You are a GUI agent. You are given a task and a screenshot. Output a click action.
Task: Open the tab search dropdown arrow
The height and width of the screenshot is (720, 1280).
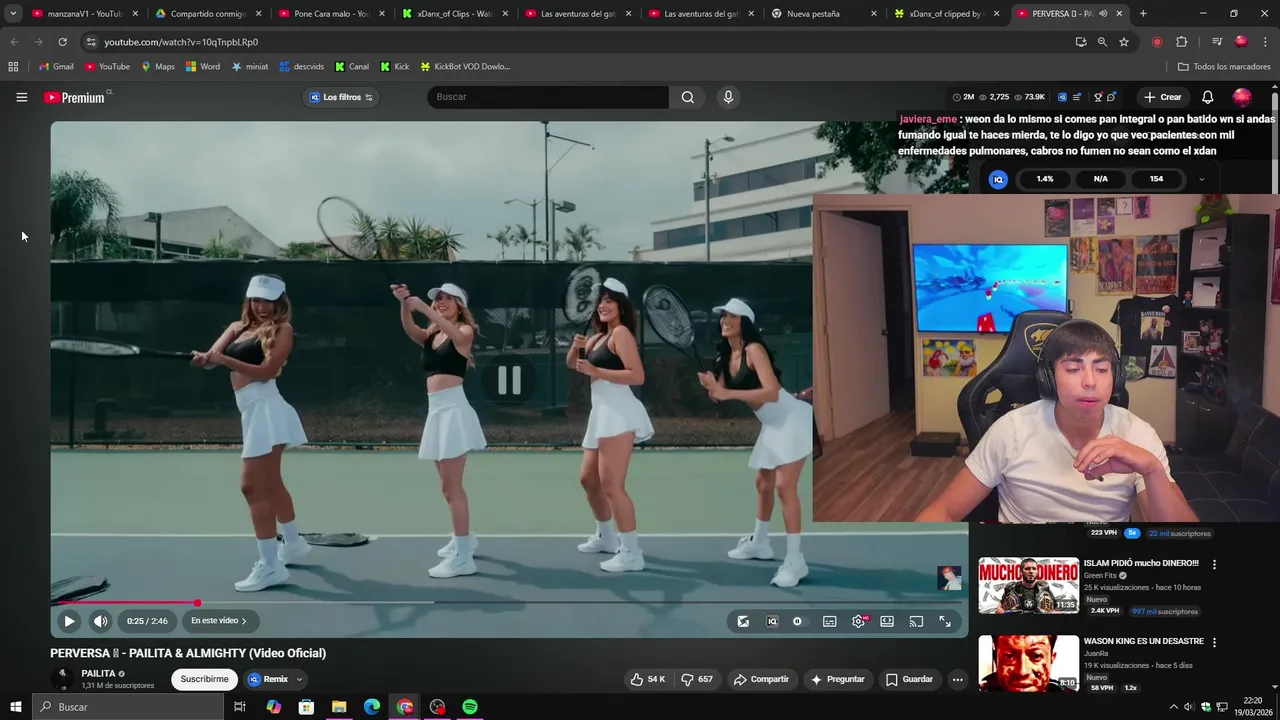point(13,14)
